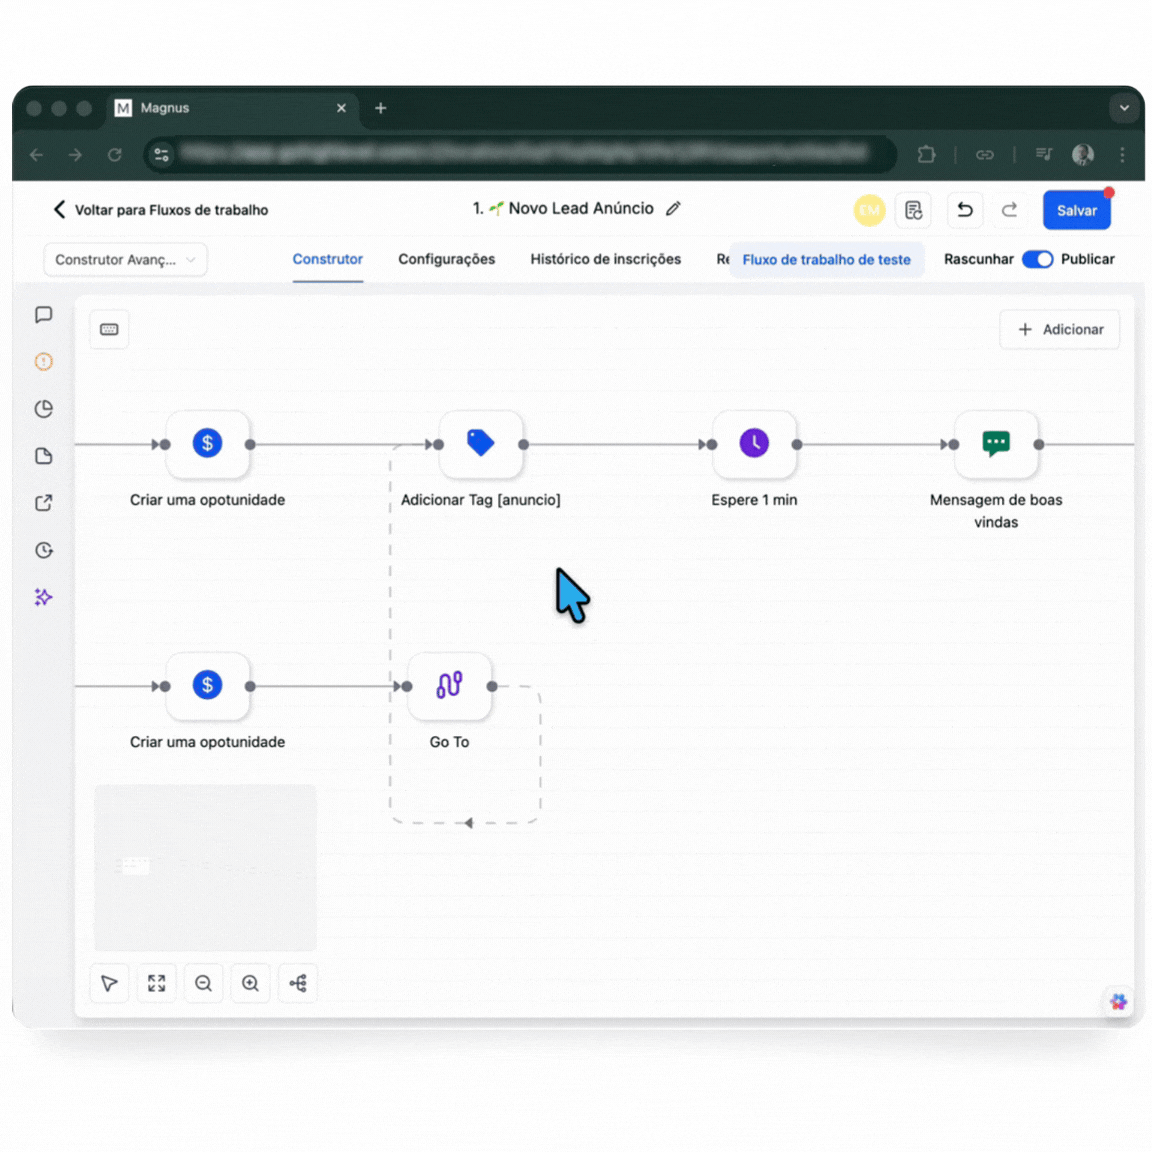1152x1152 pixels.
Task: Switch to the Configurações tab
Action: point(446,259)
